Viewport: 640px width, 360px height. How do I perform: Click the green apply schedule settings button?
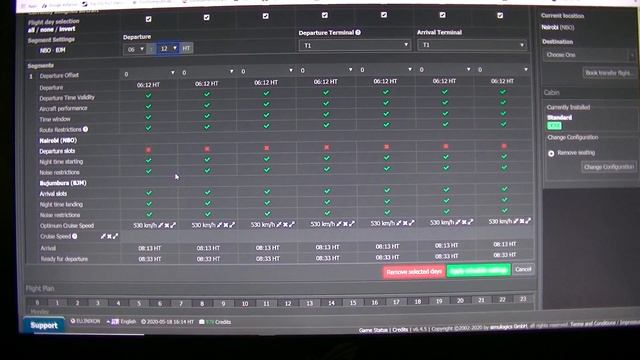[x=478, y=271]
